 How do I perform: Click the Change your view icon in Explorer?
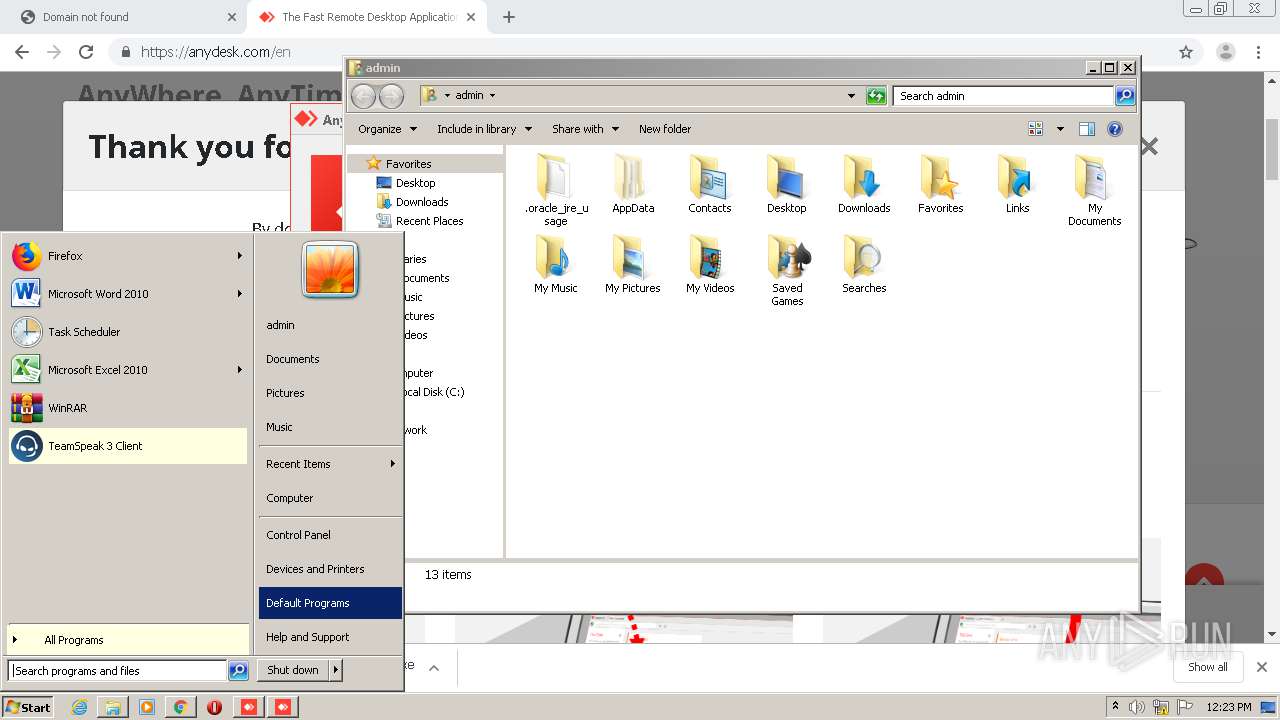[1035, 129]
